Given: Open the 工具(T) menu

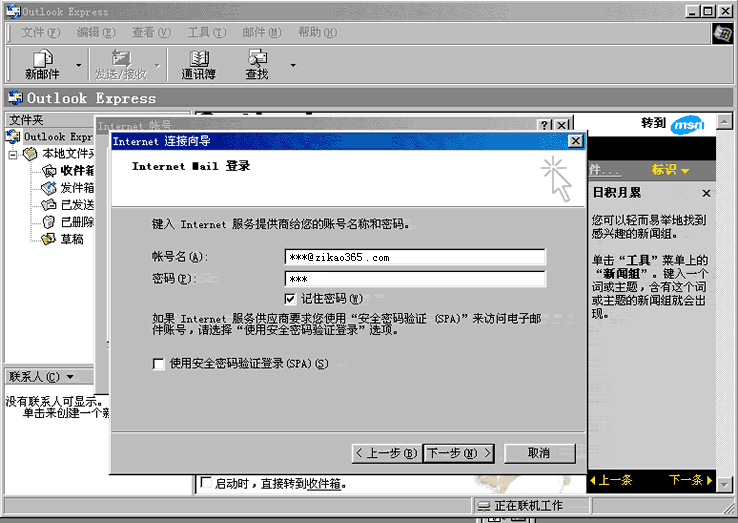Looking at the screenshot, I should point(207,32).
